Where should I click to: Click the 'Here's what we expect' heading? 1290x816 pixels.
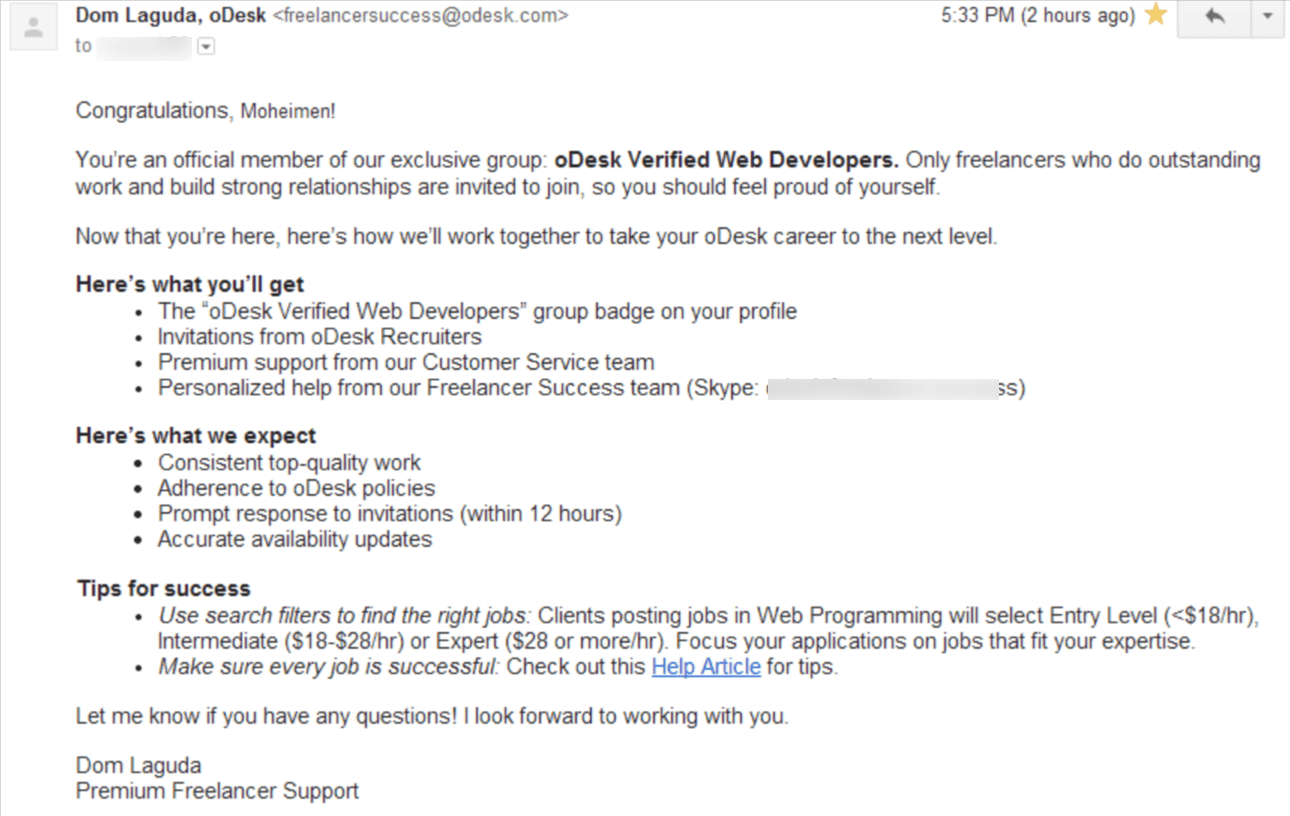pyautogui.click(x=196, y=436)
